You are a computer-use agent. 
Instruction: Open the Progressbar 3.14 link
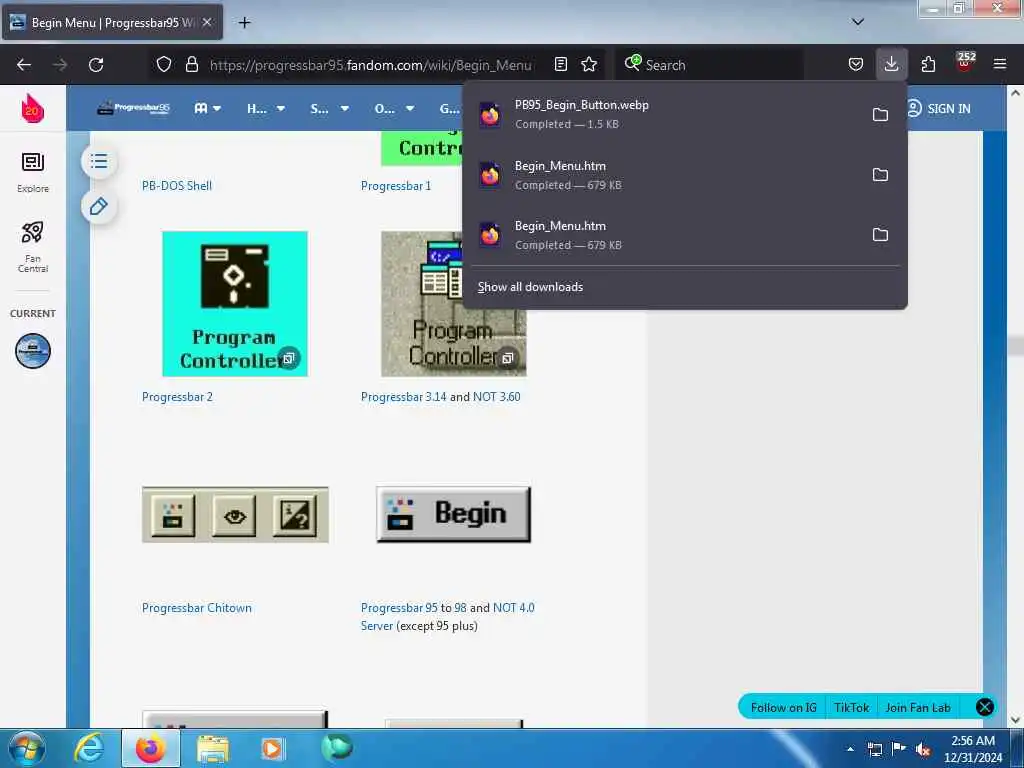coord(404,396)
